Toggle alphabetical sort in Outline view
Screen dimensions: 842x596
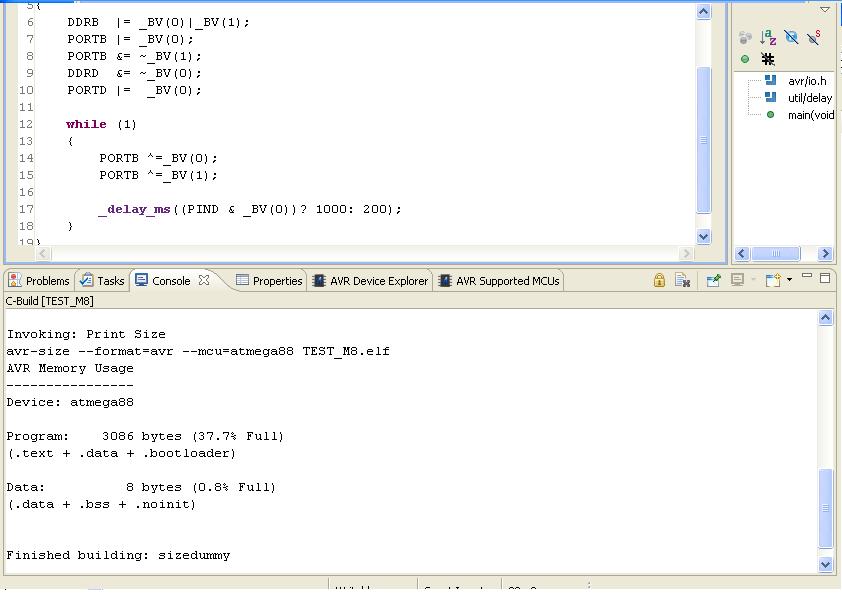pyautogui.click(x=768, y=38)
